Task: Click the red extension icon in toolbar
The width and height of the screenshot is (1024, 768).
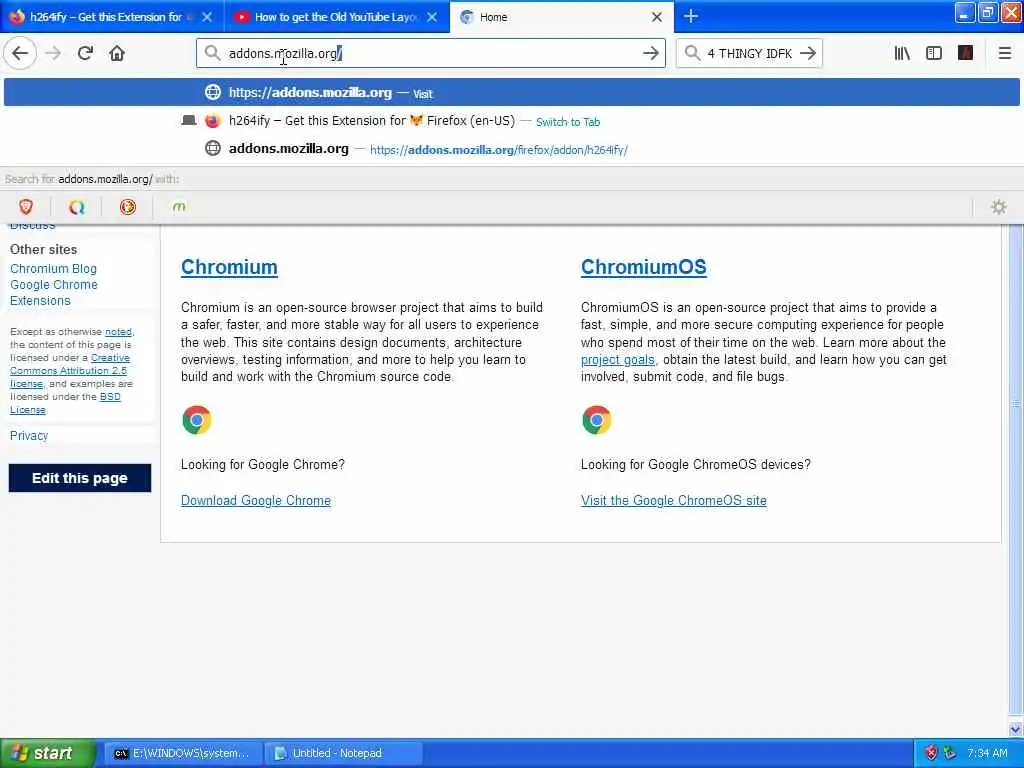Action: tap(965, 53)
